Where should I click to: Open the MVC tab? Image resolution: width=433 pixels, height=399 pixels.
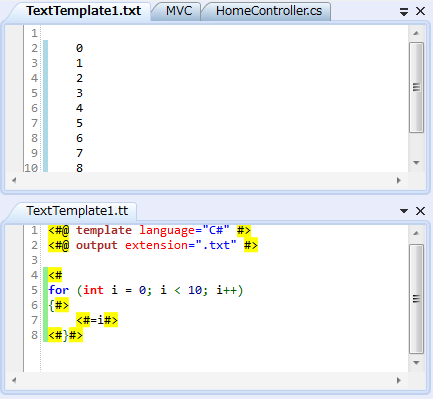tap(179, 11)
